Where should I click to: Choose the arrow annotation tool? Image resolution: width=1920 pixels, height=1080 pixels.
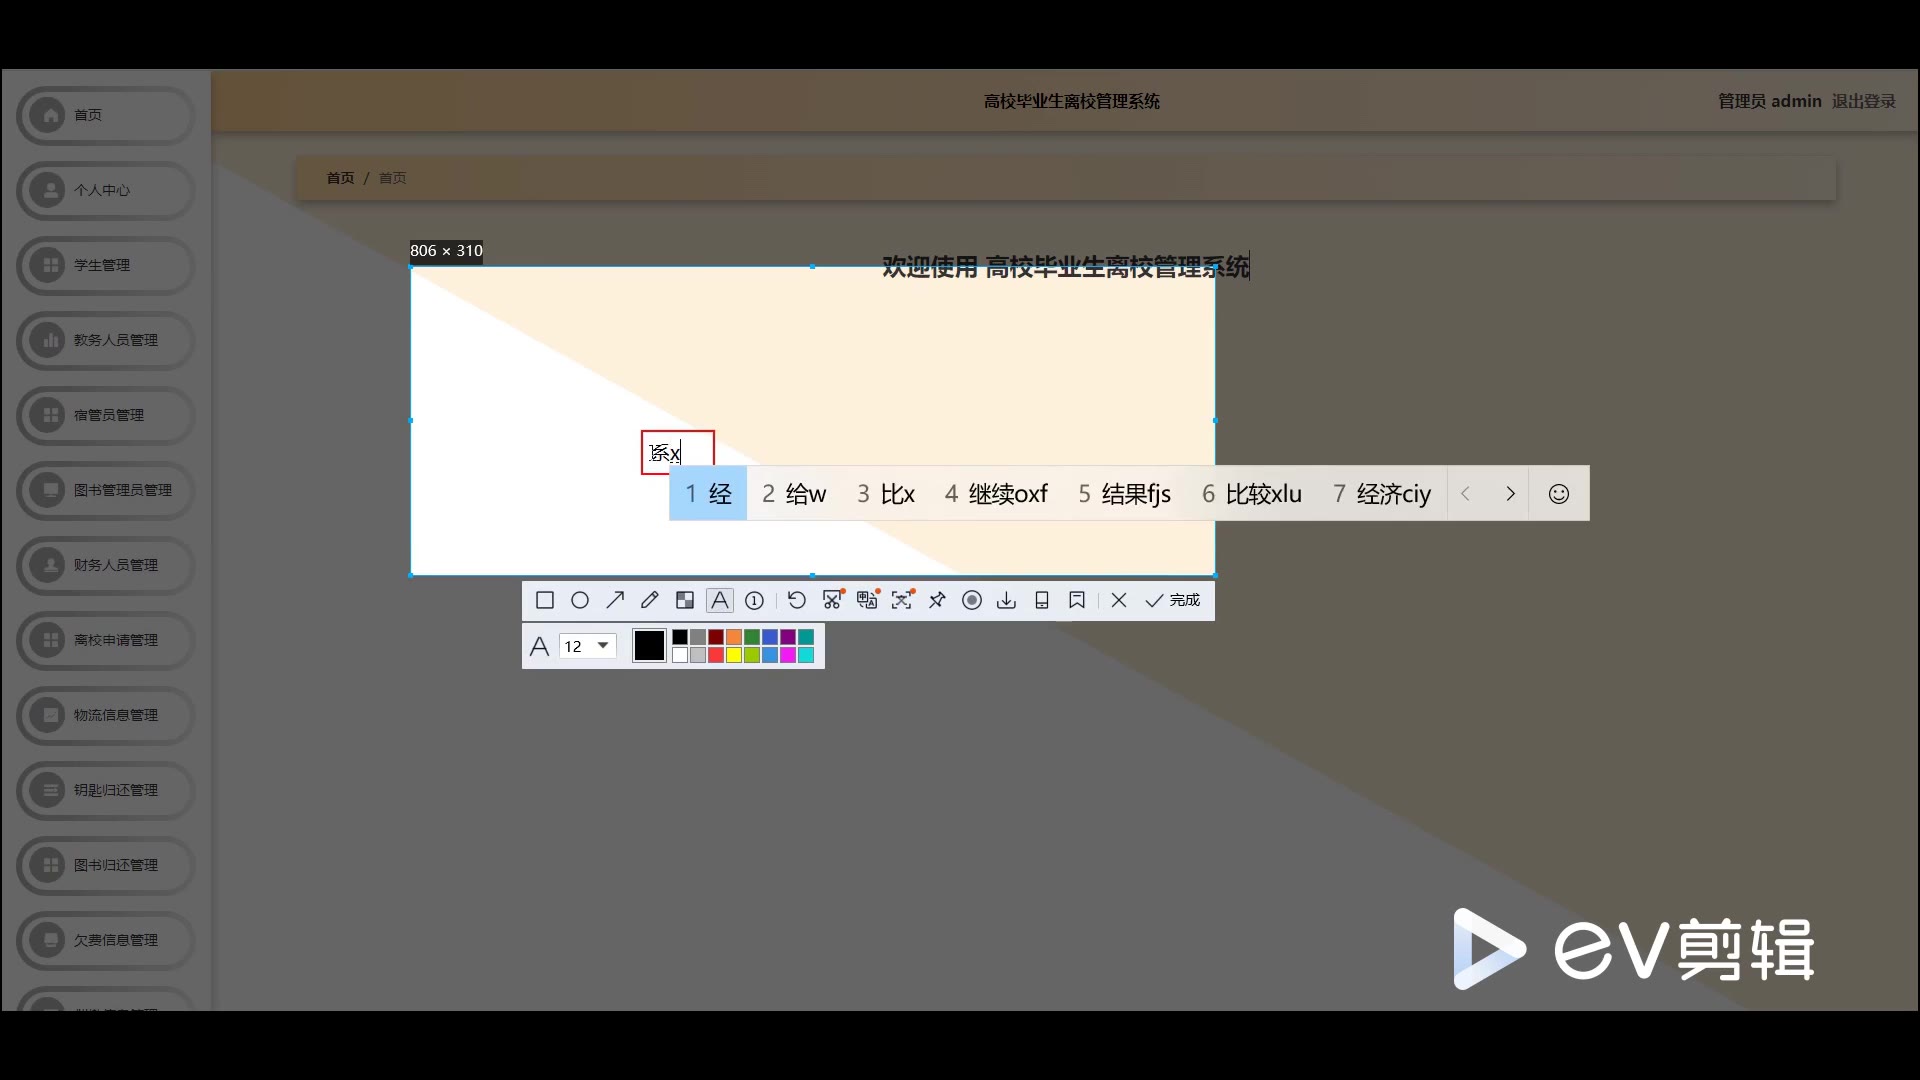click(x=615, y=600)
